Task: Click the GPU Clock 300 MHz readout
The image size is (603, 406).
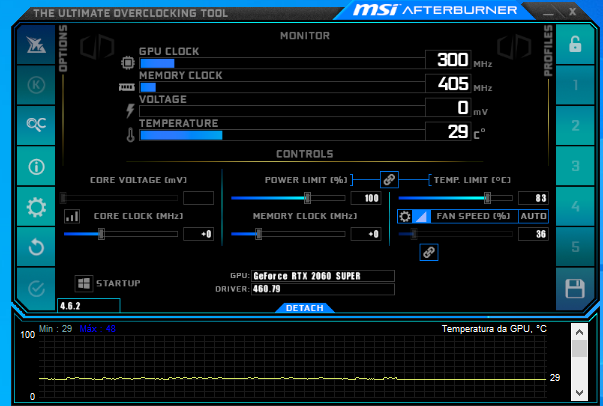Action: [448, 60]
